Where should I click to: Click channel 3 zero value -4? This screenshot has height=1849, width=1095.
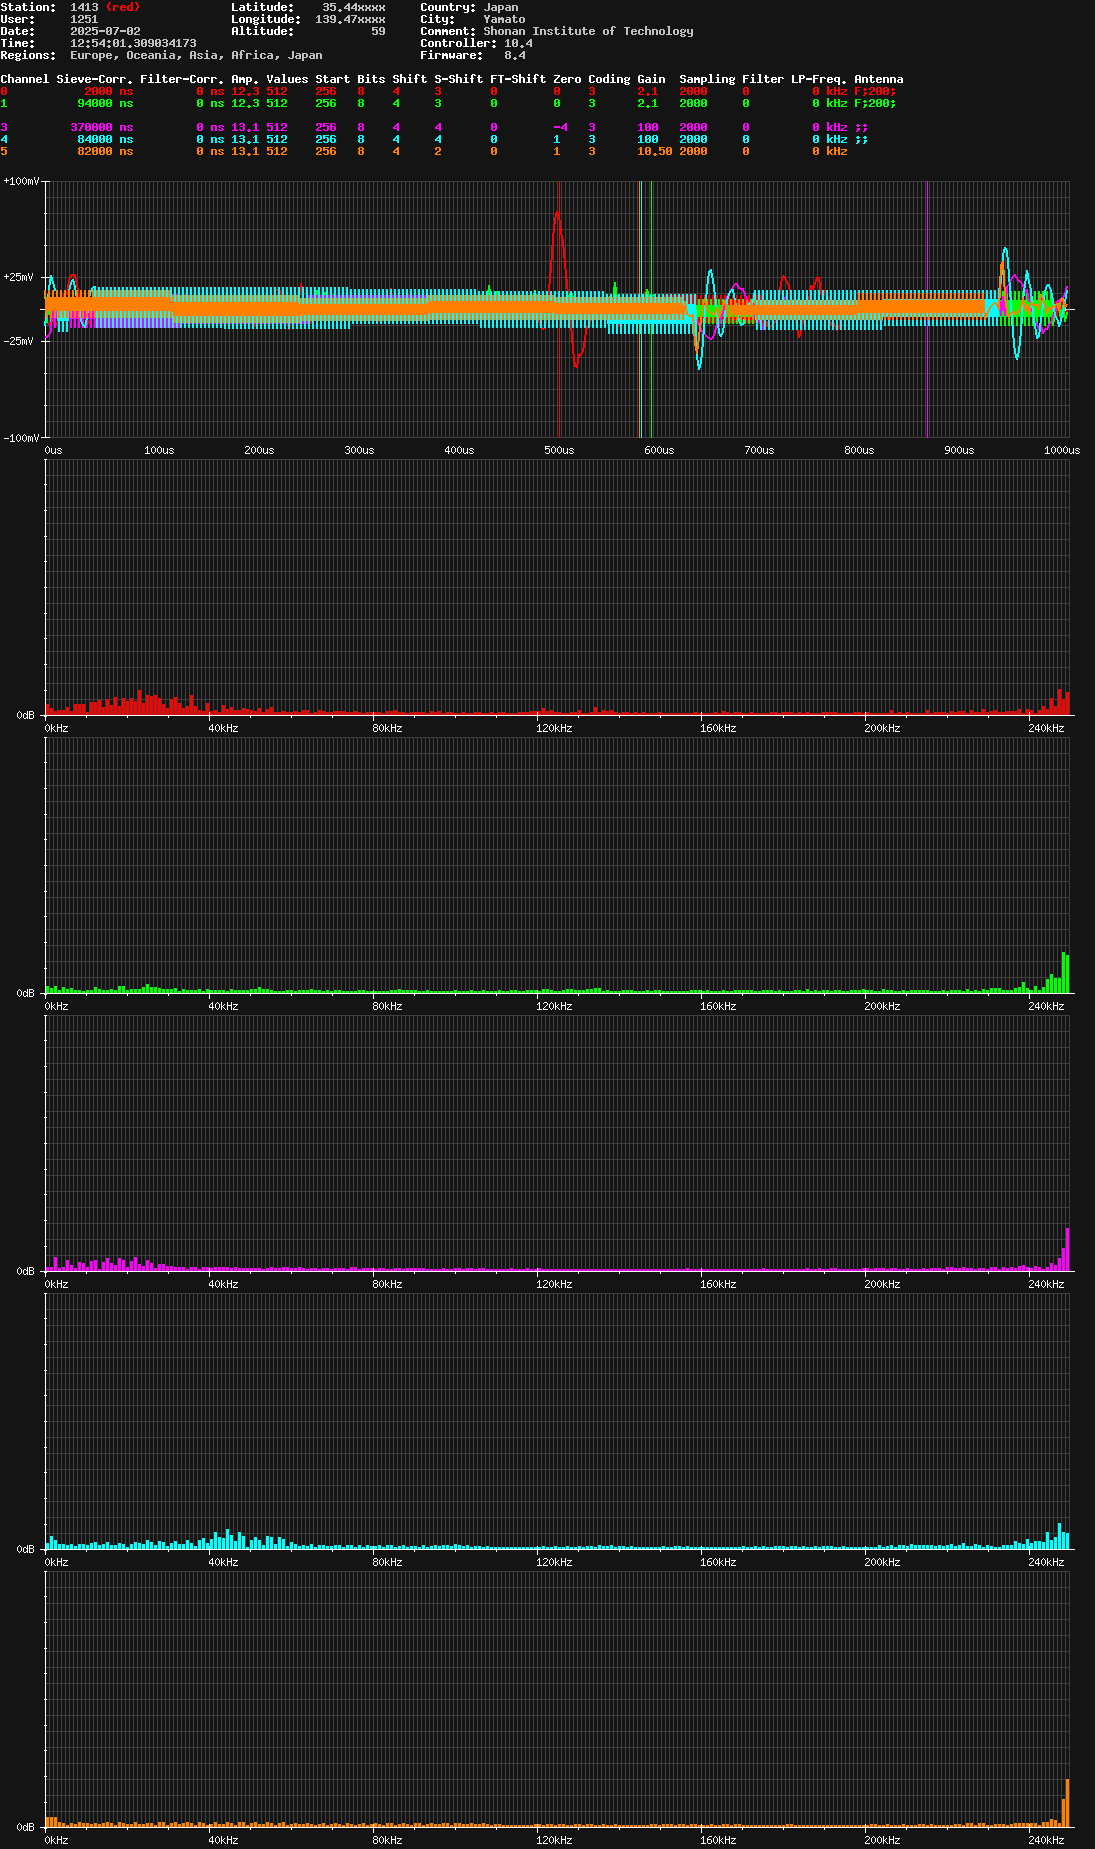560,127
